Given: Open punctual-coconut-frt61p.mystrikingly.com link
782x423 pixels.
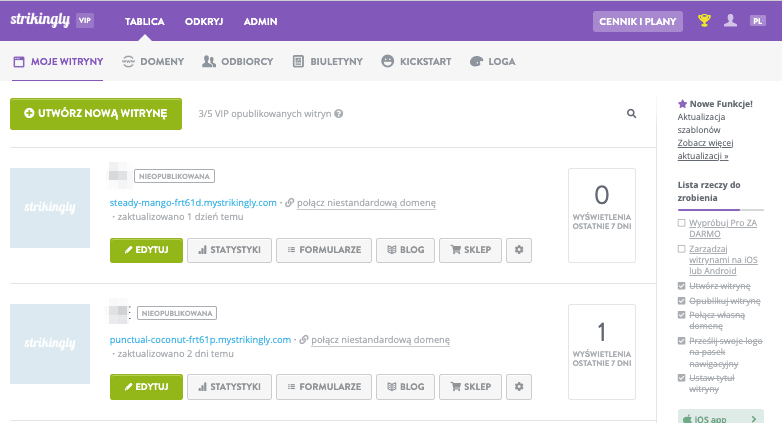Looking at the screenshot, I should pyautogui.click(x=200, y=339).
